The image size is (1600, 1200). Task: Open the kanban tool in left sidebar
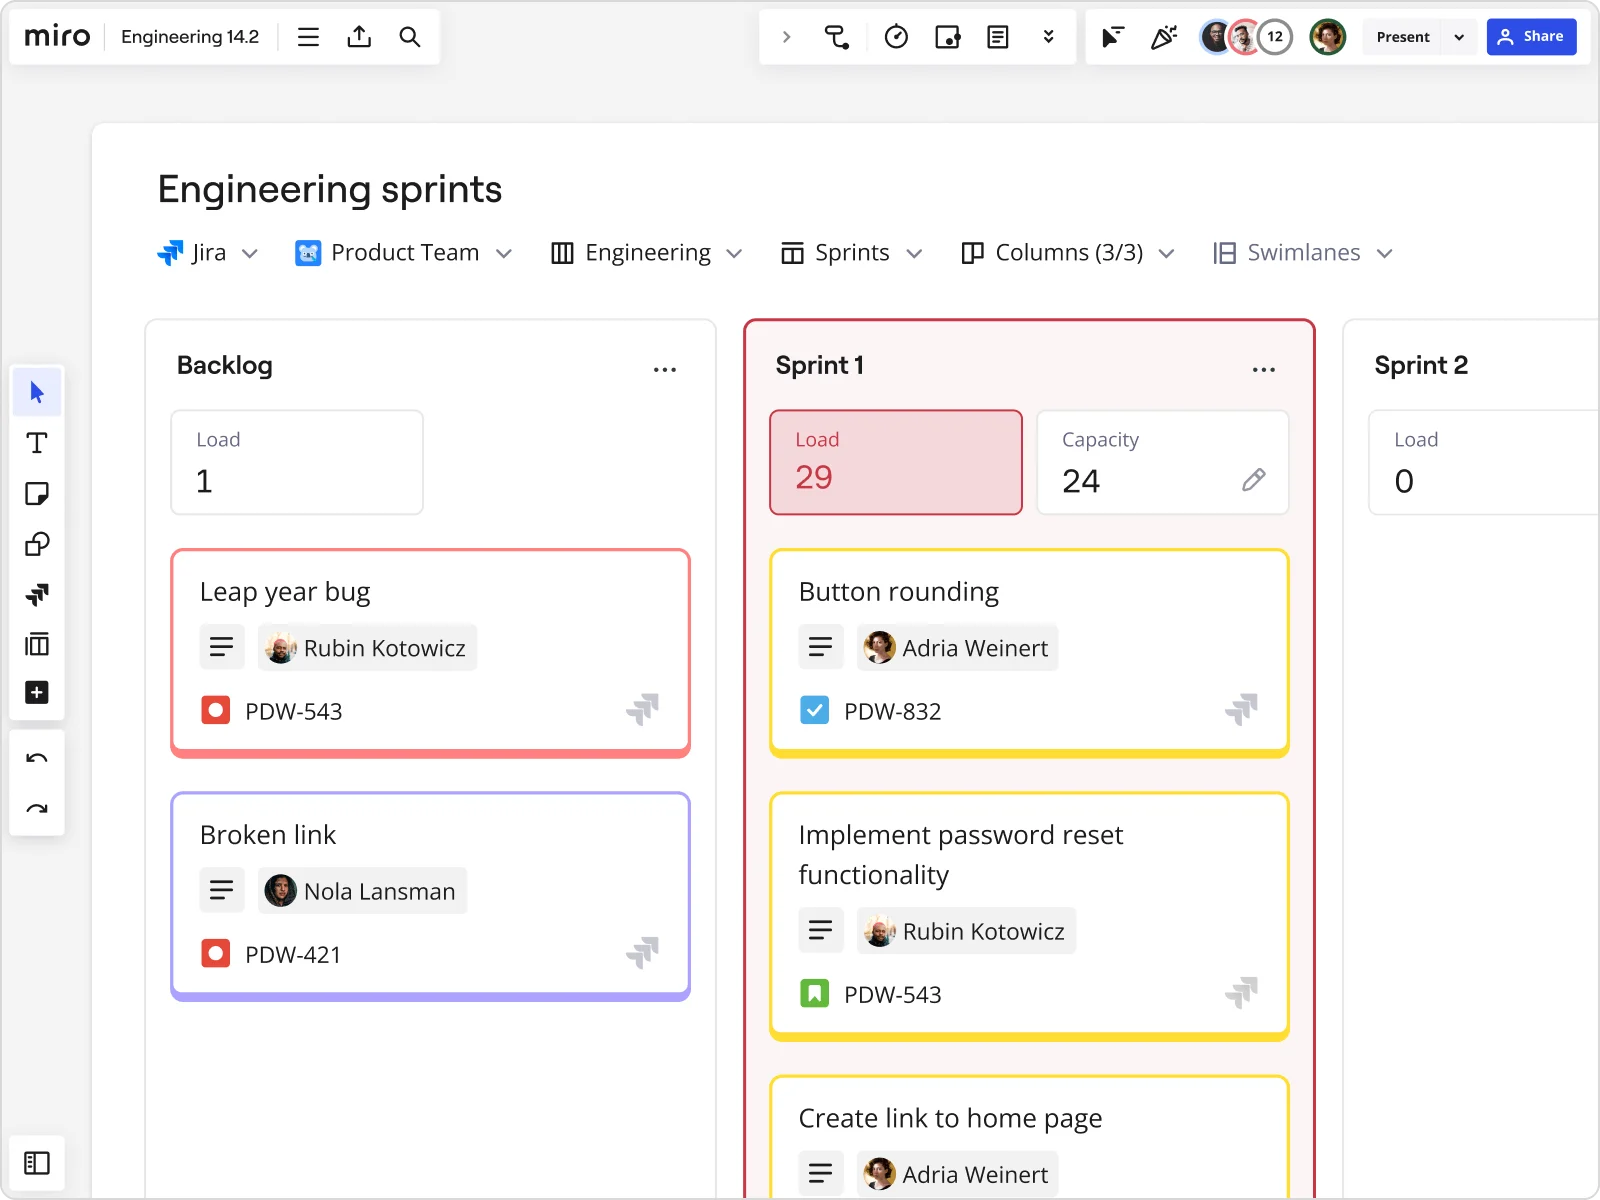pyautogui.click(x=37, y=644)
